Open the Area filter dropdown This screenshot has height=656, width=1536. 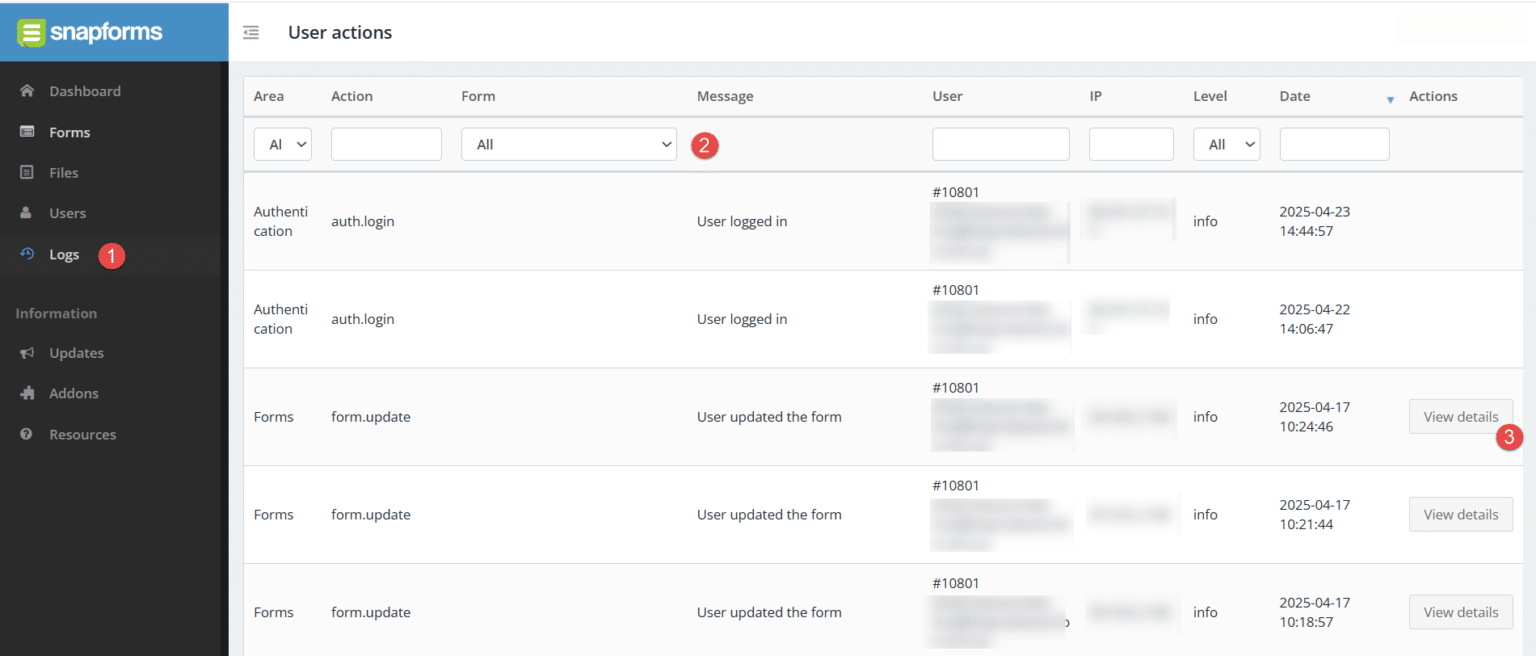click(x=282, y=144)
